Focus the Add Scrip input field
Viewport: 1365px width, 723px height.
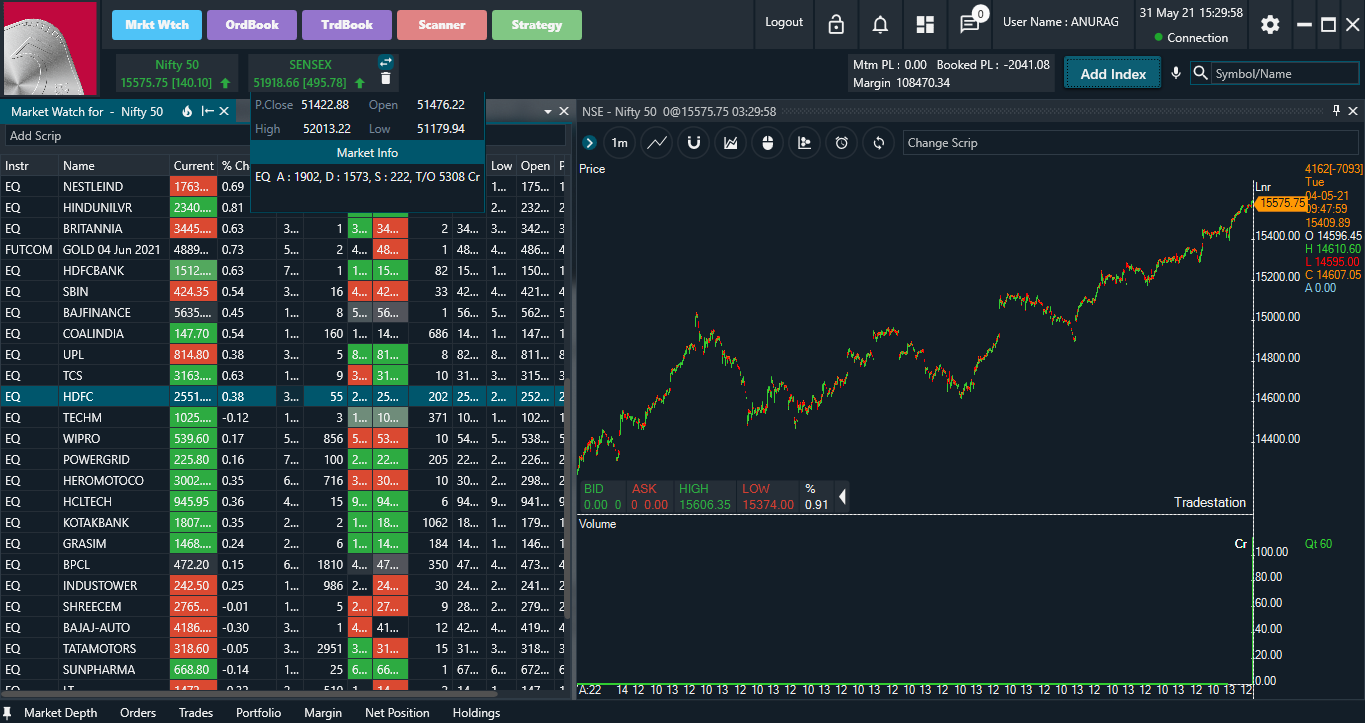(285, 136)
